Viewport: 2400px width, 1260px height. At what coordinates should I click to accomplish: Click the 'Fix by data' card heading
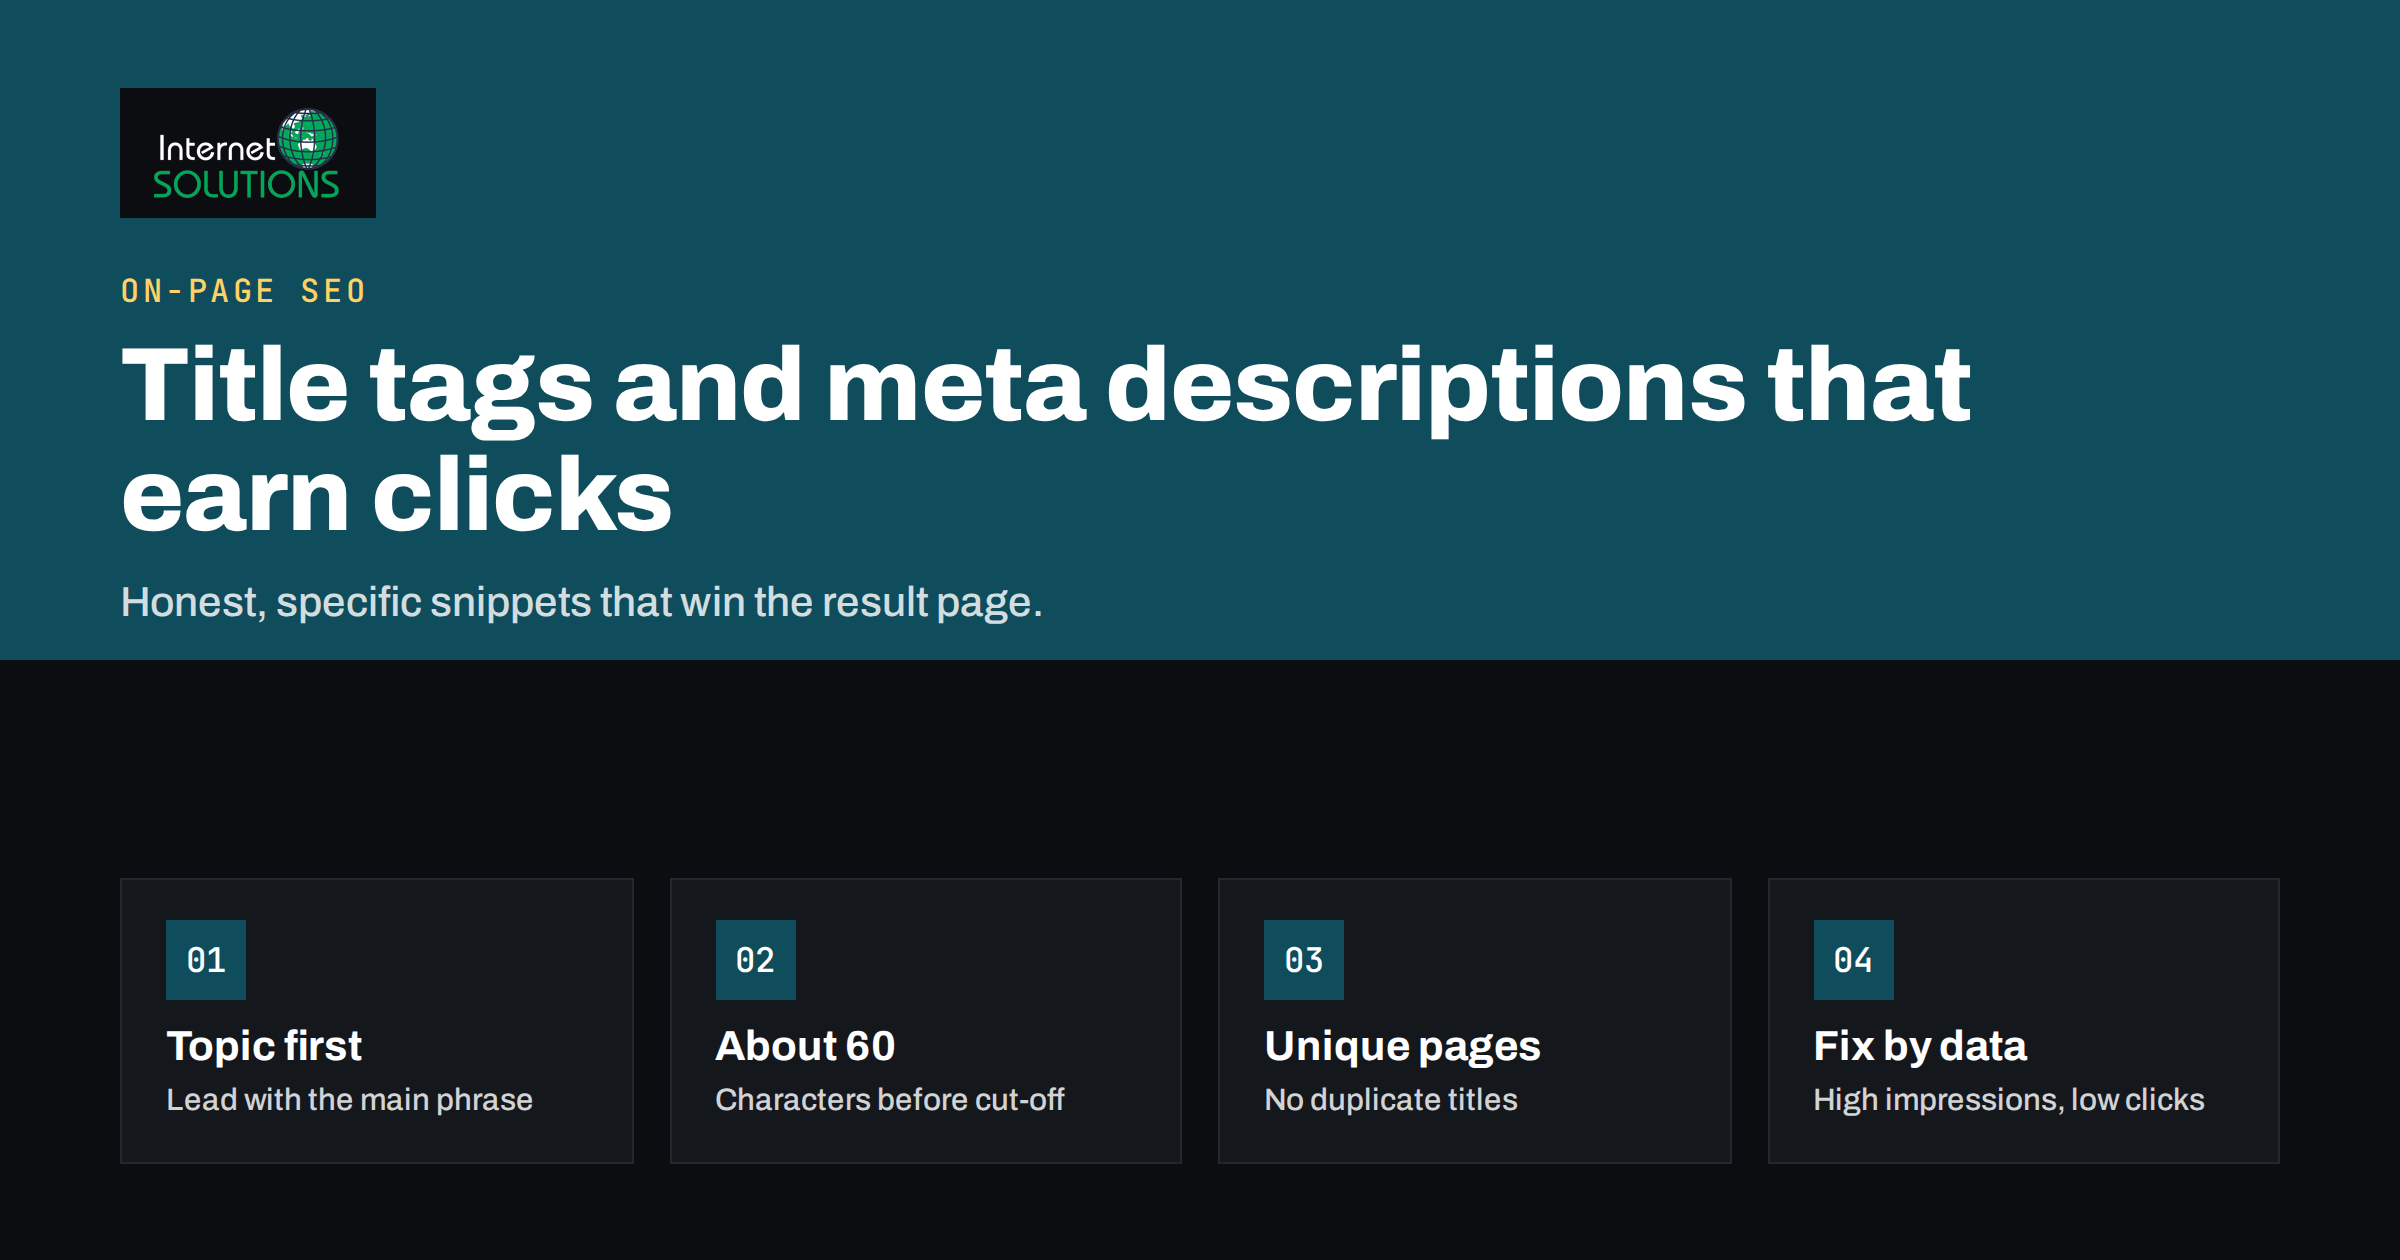tap(1920, 1046)
